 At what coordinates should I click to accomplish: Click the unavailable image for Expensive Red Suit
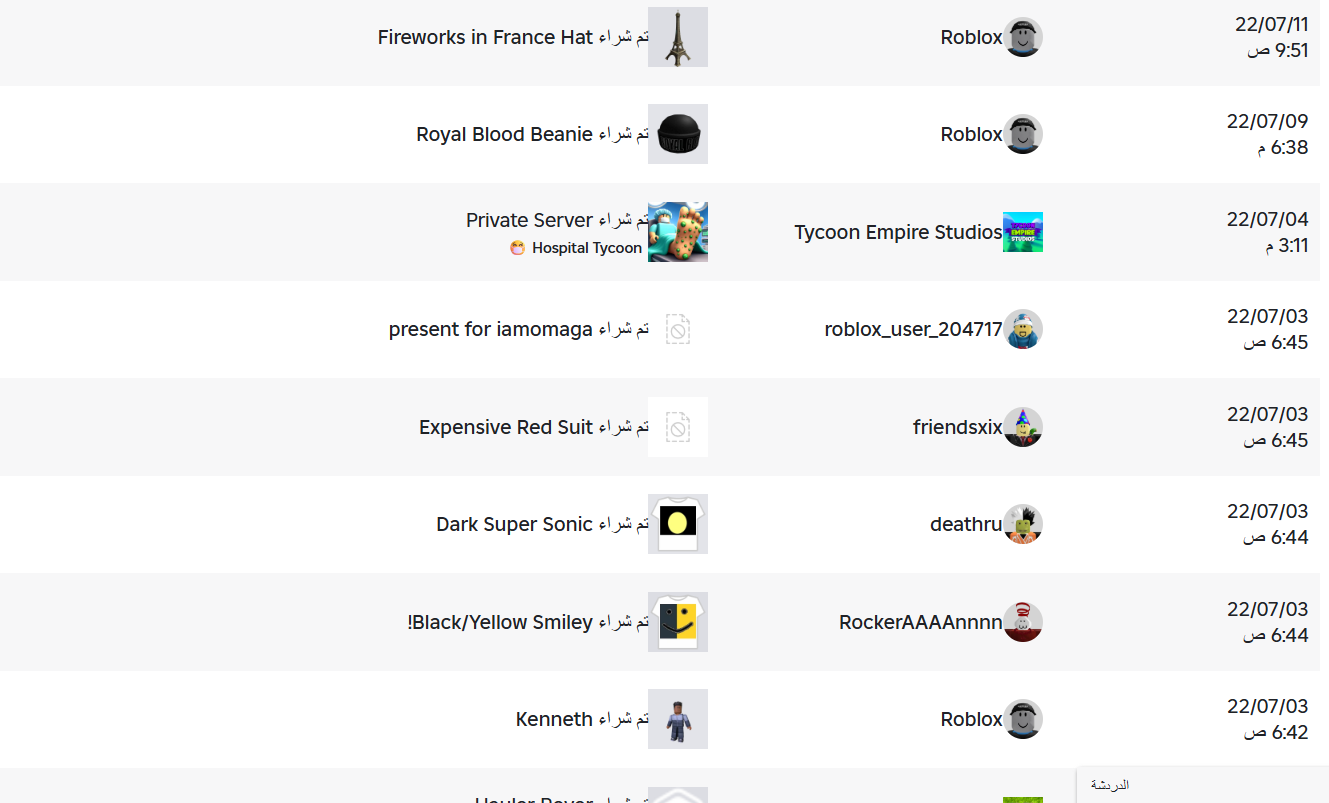[678, 427]
